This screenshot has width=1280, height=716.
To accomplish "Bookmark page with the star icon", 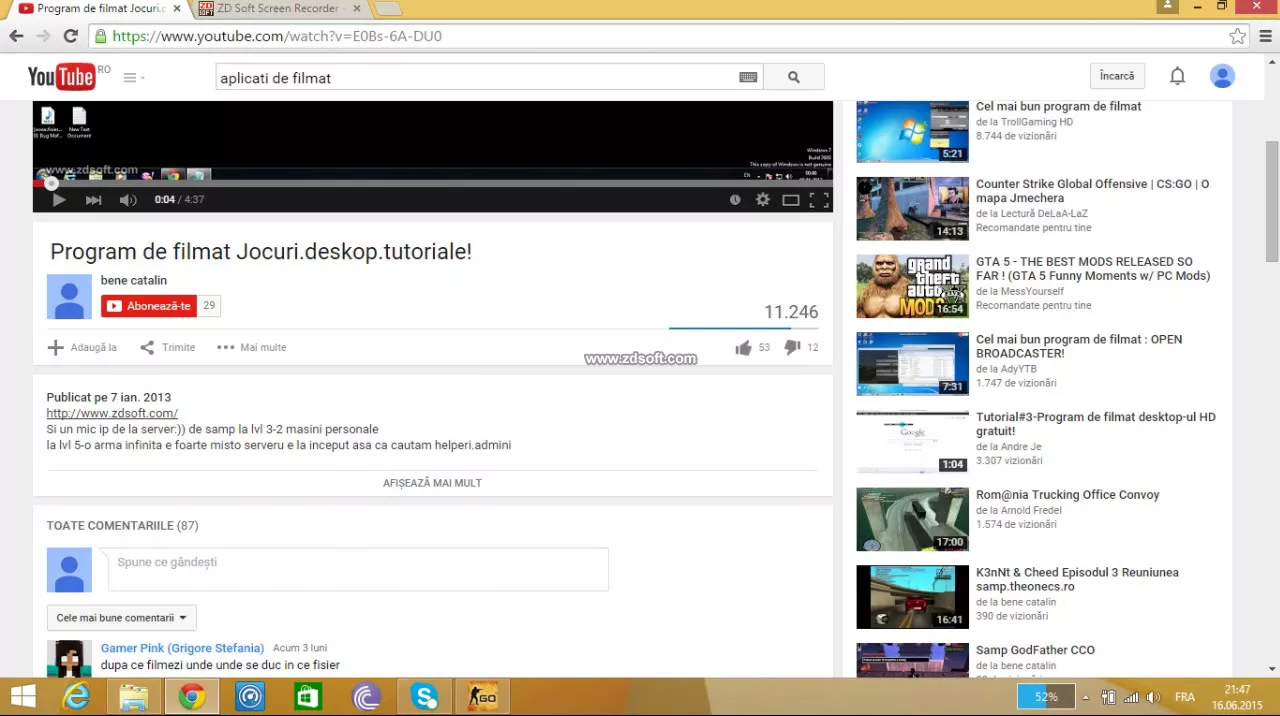I will coord(1238,36).
